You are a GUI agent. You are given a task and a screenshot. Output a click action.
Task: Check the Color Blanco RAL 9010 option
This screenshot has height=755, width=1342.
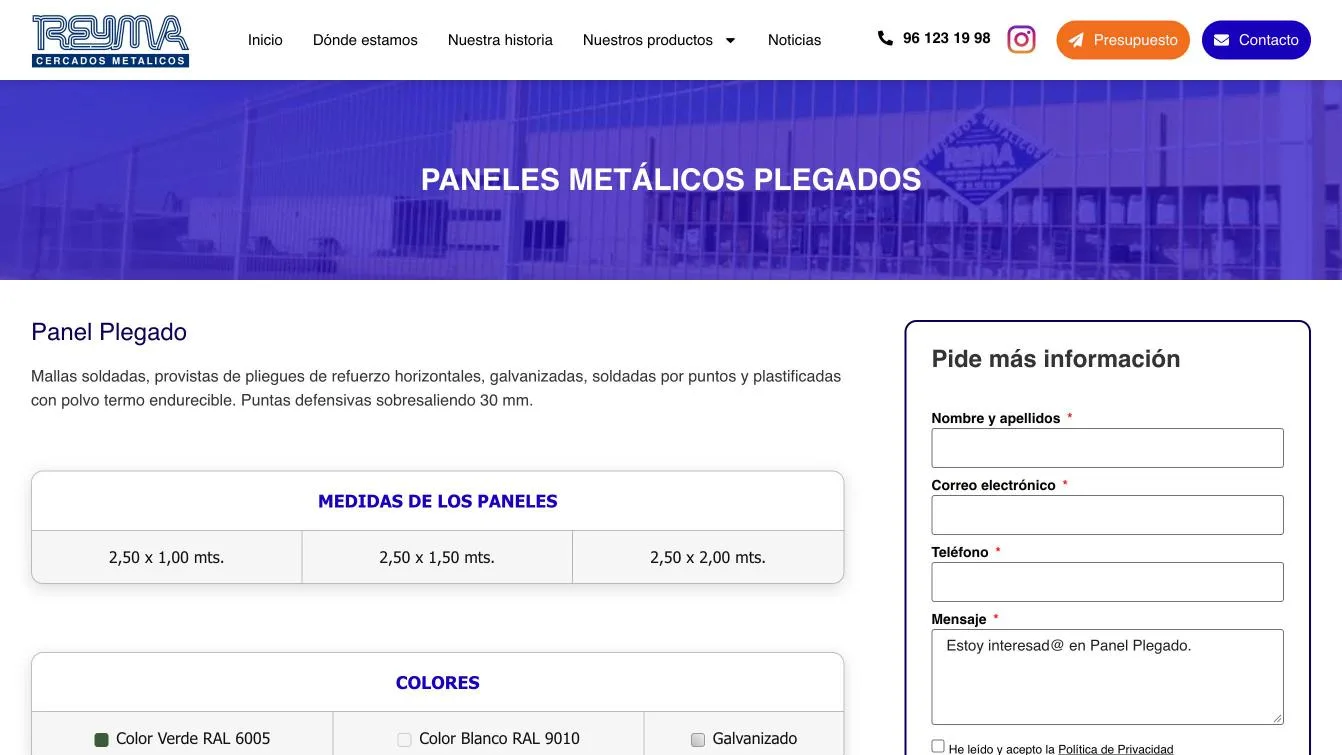(404, 740)
